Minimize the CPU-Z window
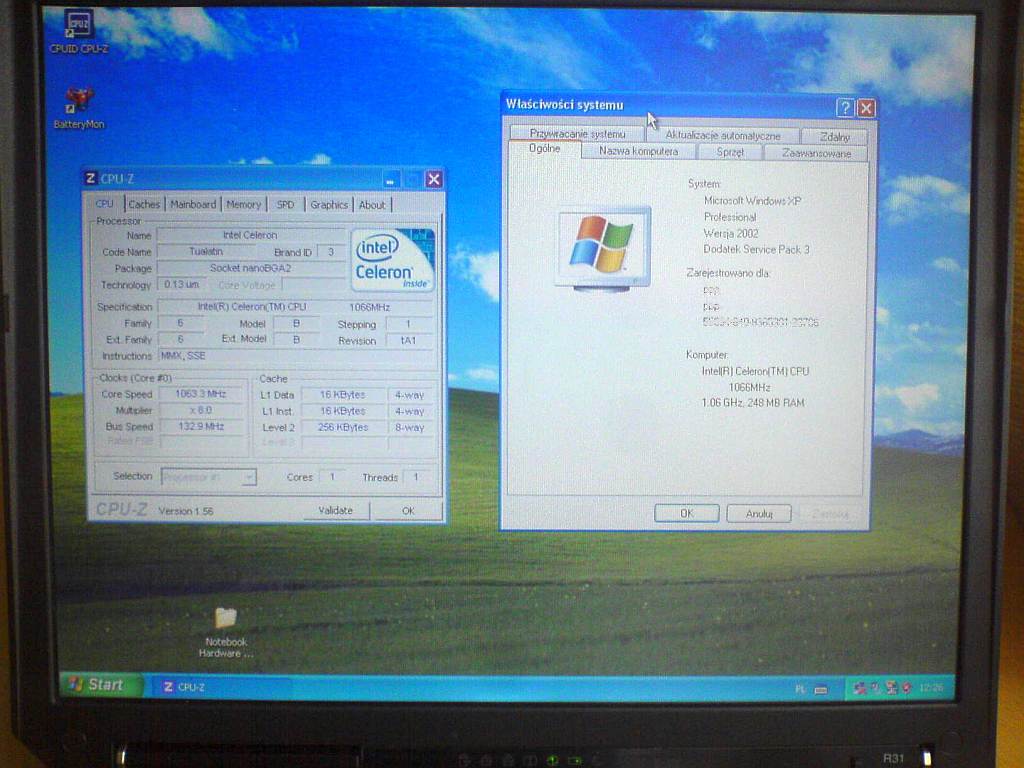 click(x=390, y=179)
